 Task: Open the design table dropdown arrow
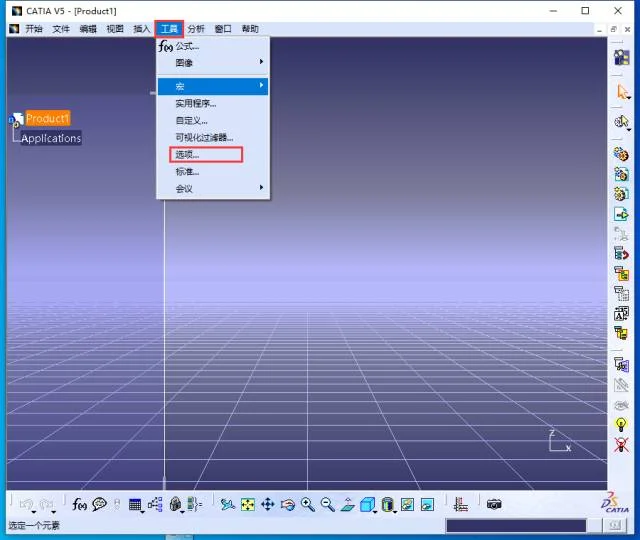142,512
